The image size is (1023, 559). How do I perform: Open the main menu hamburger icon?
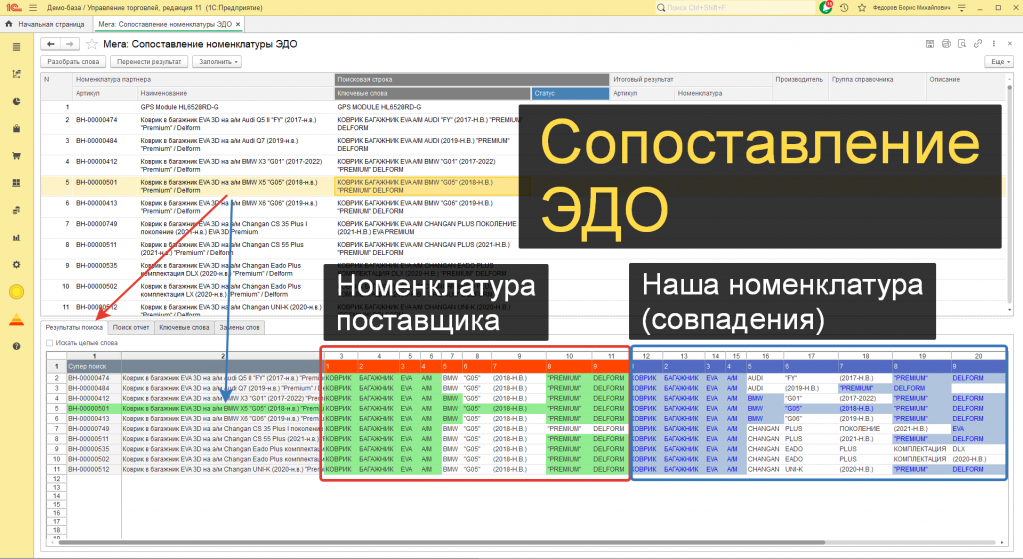(33, 8)
